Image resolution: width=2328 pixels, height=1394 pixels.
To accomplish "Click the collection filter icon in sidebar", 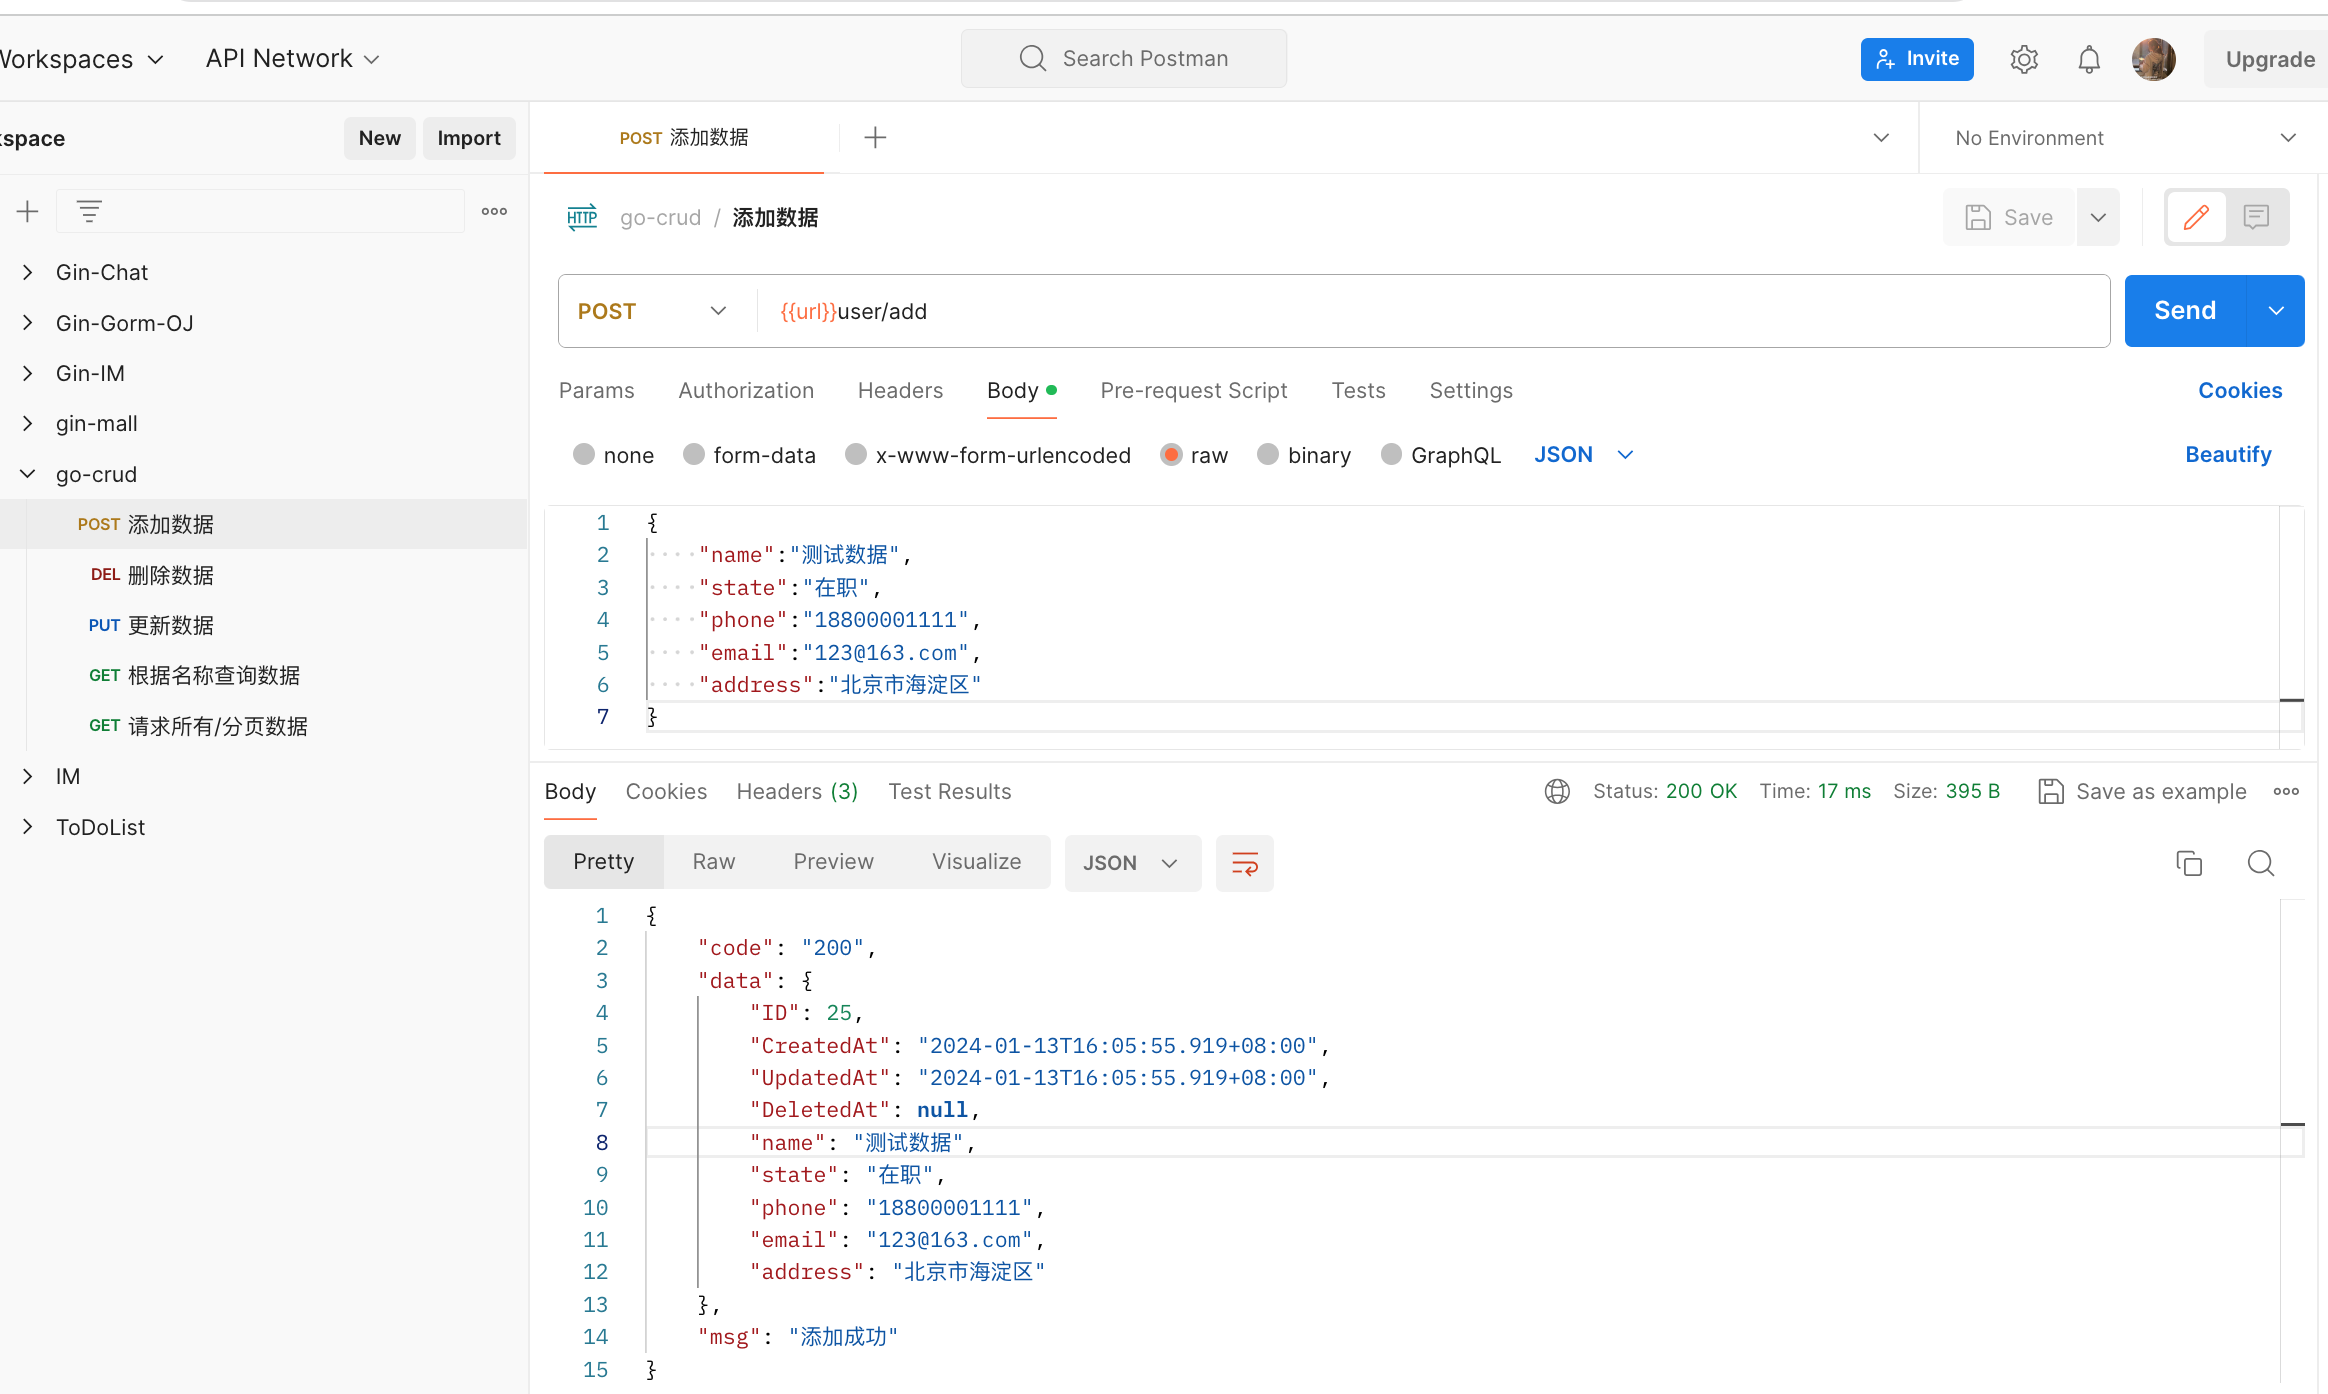I will click(x=89, y=211).
